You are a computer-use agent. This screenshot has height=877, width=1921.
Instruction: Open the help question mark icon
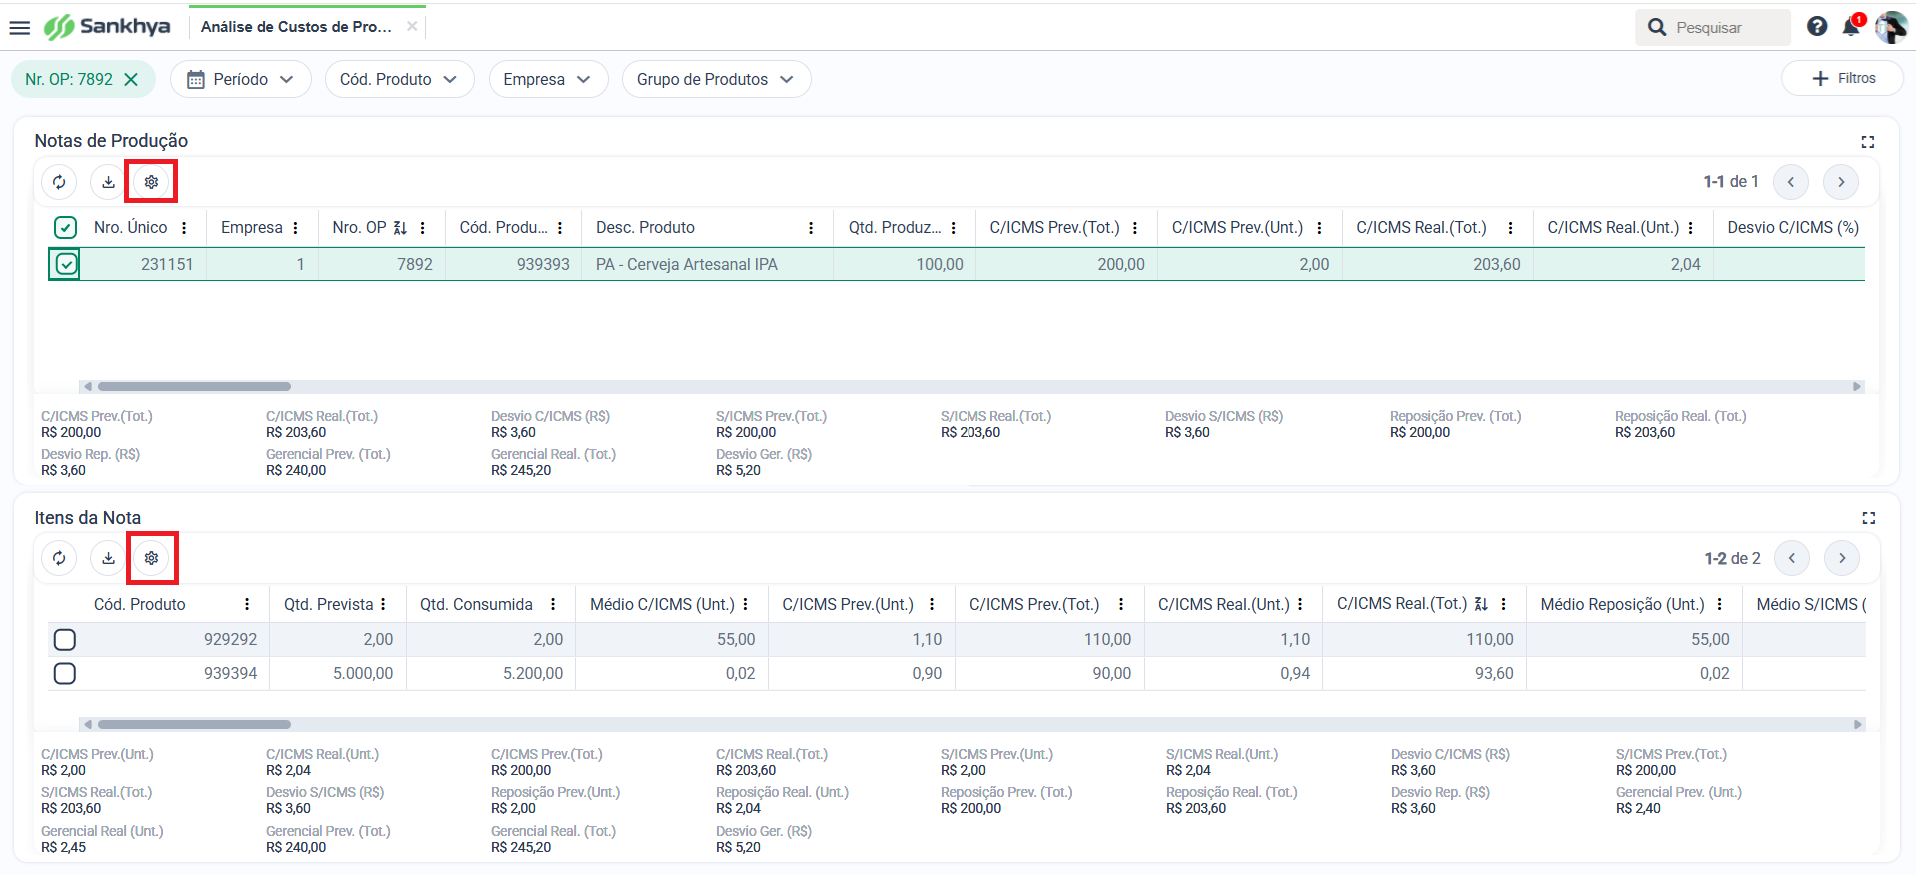pos(1817,27)
